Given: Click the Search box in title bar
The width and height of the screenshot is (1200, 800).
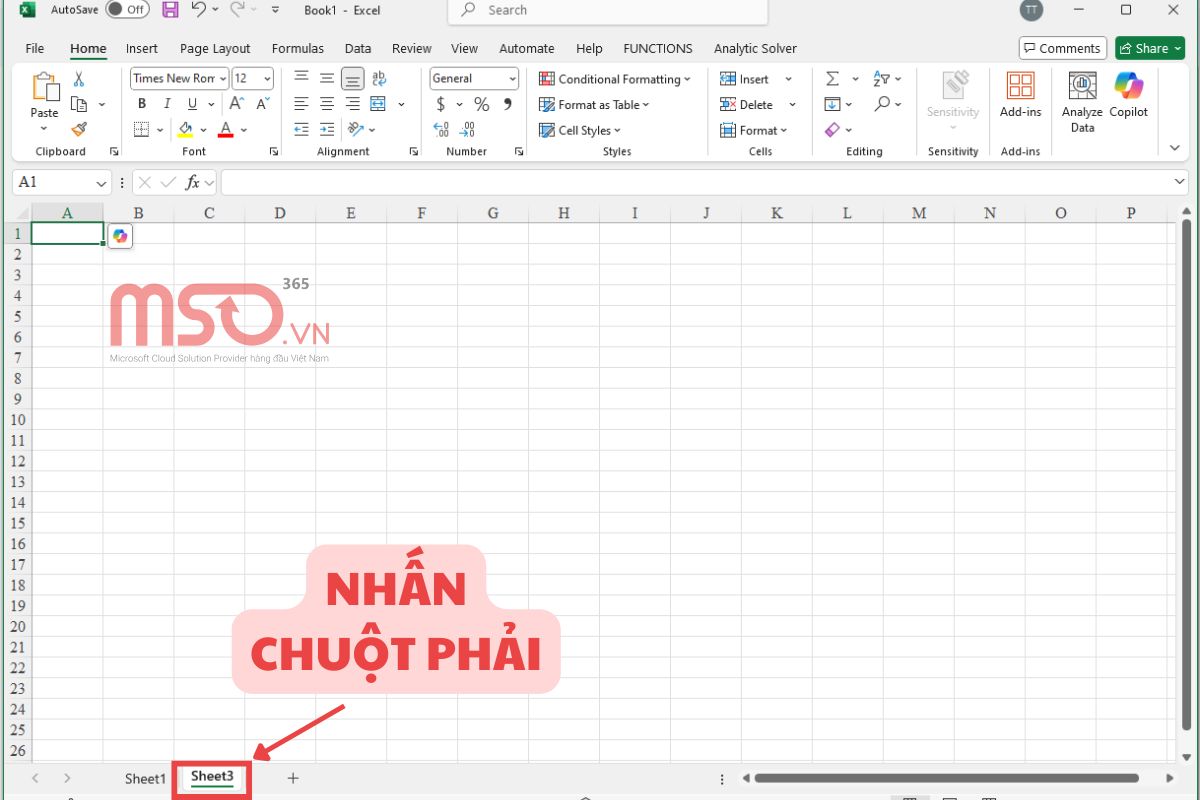Looking at the screenshot, I should 608,10.
